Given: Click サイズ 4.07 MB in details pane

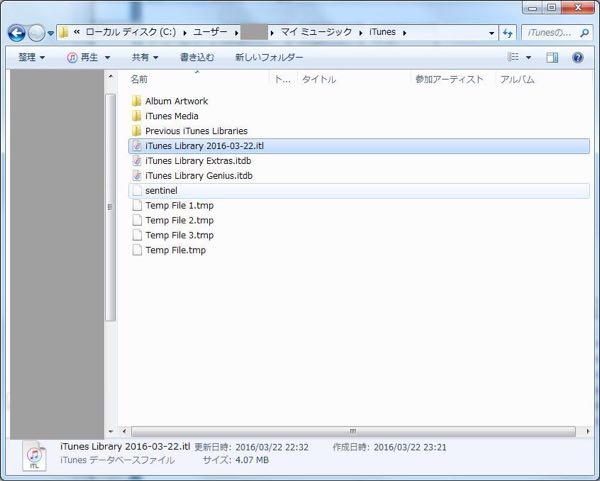Looking at the screenshot, I should pyautogui.click(x=236, y=460).
